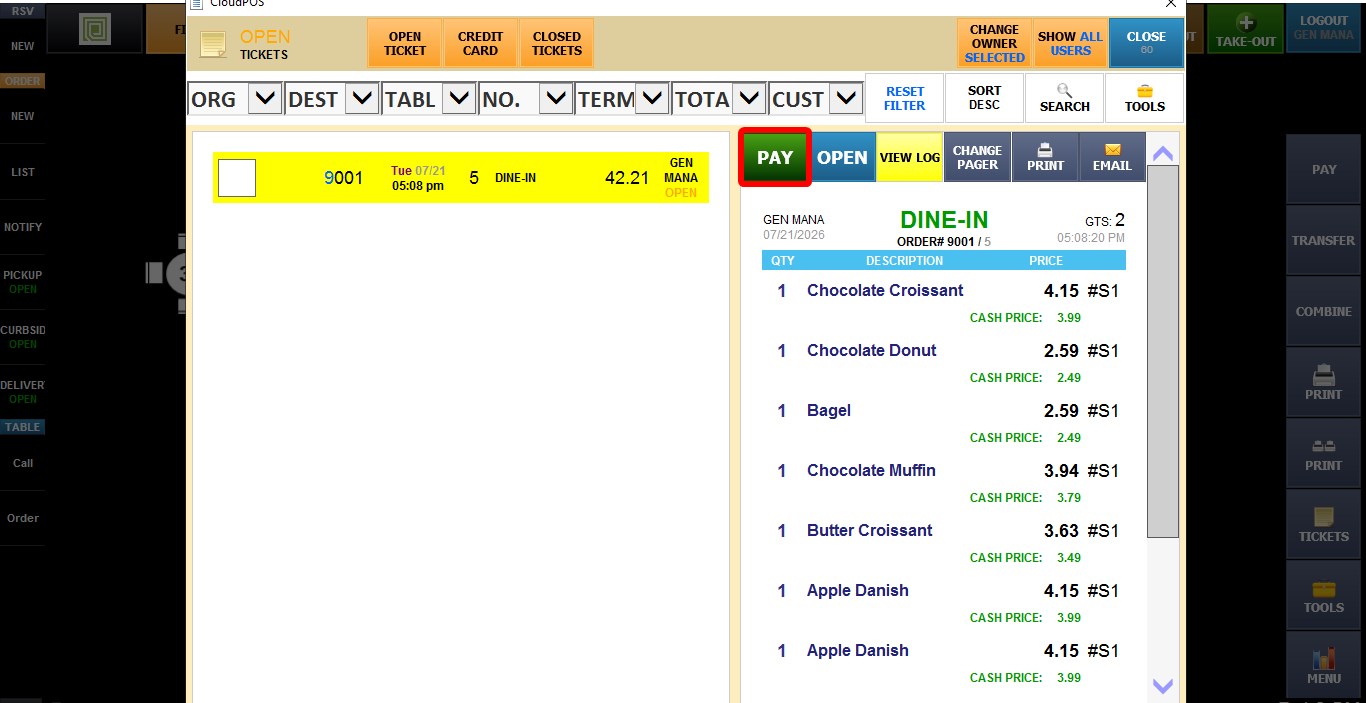The height and width of the screenshot is (703, 1366).
Task: Print the selected ticket via printer icon
Action: 1045,157
